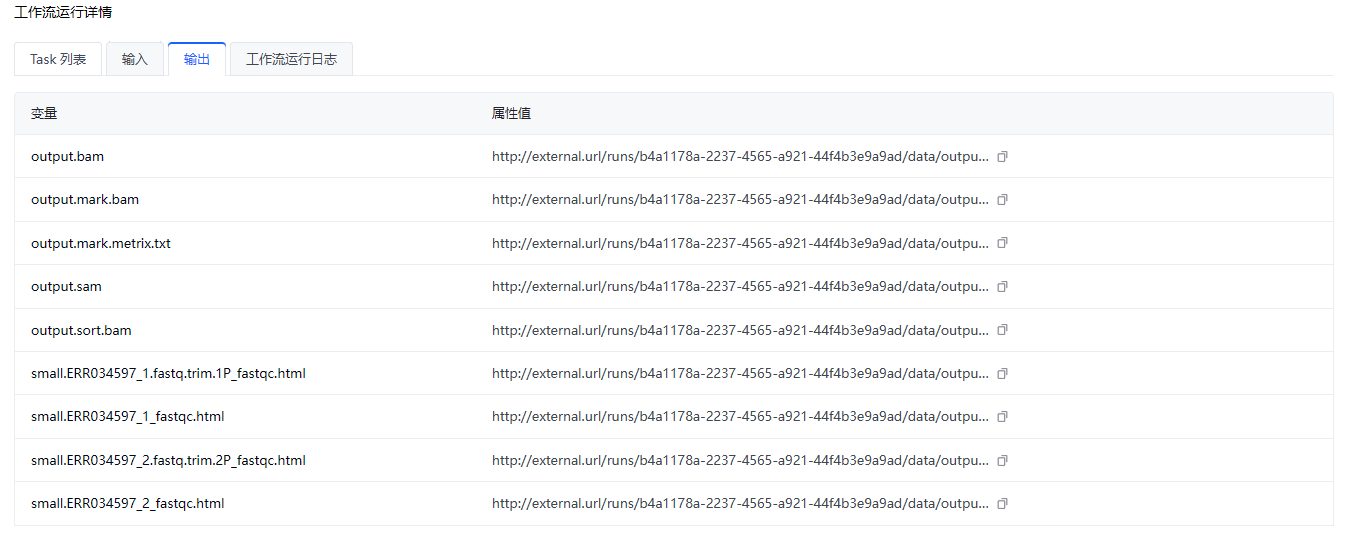Click the 工作流运行详情 page title
The height and width of the screenshot is (538, 1347).
(63, 13)
